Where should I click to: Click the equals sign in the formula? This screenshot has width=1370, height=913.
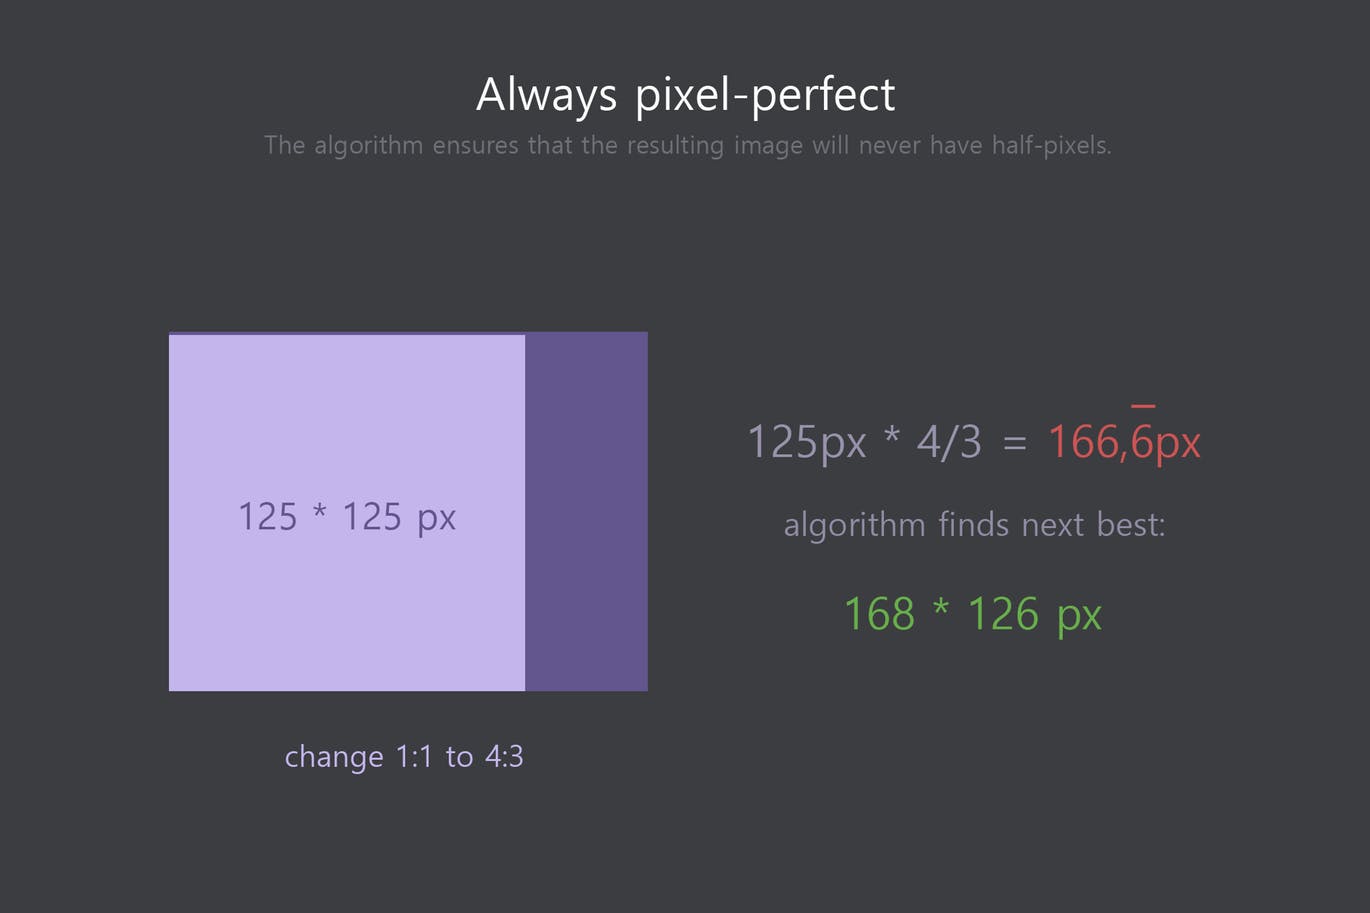coord(1014,443)
